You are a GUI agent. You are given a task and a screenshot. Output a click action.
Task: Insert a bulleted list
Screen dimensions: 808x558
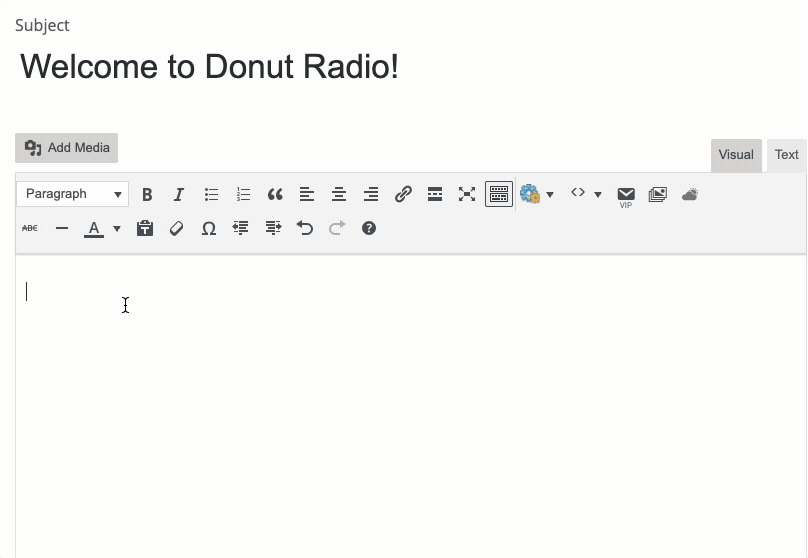[211, 194]
